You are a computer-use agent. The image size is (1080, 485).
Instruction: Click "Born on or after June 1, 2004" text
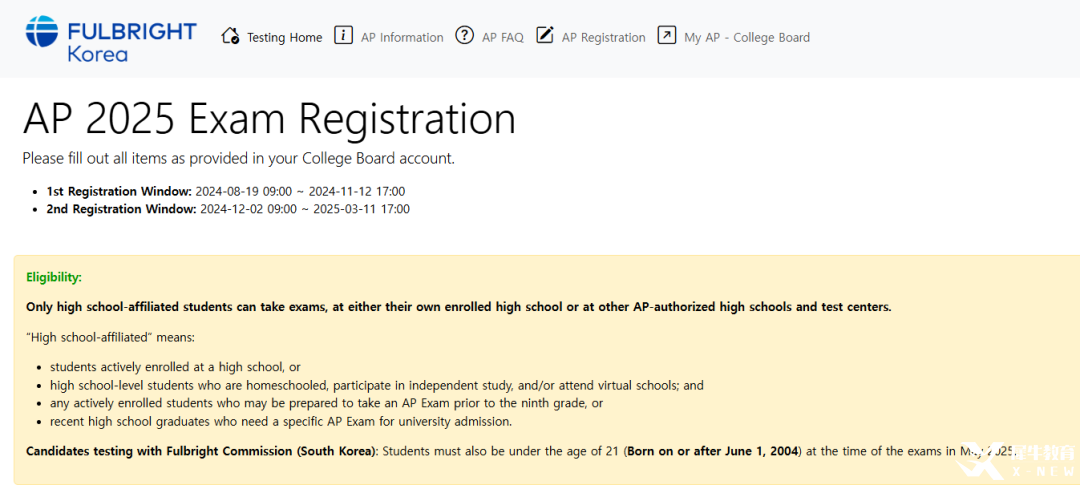click(x=714, y=452)
